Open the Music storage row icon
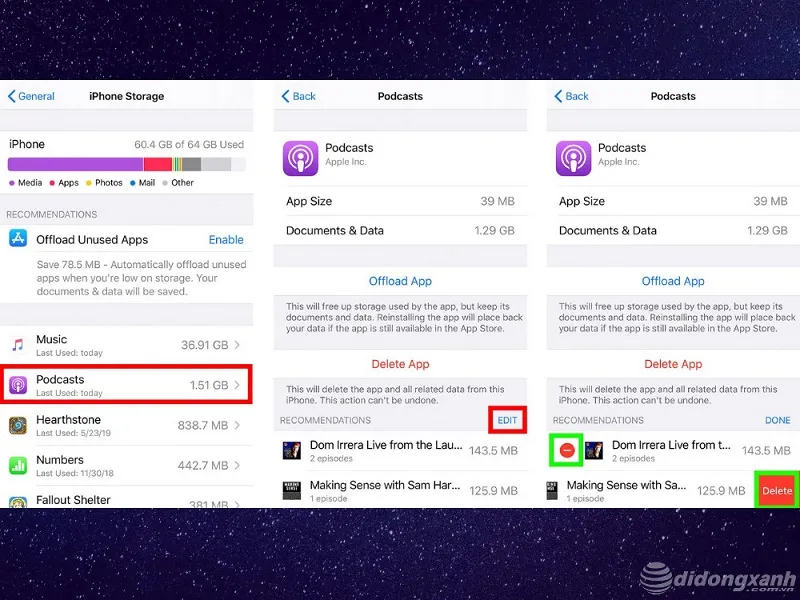This screenshot has height=600, width=800. coord(18,345)
